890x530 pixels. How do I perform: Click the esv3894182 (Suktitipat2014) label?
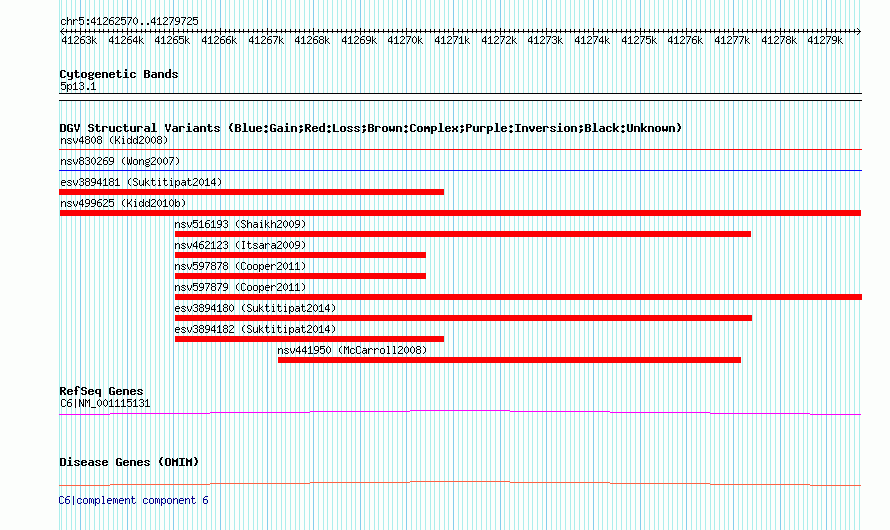(255, 329)
